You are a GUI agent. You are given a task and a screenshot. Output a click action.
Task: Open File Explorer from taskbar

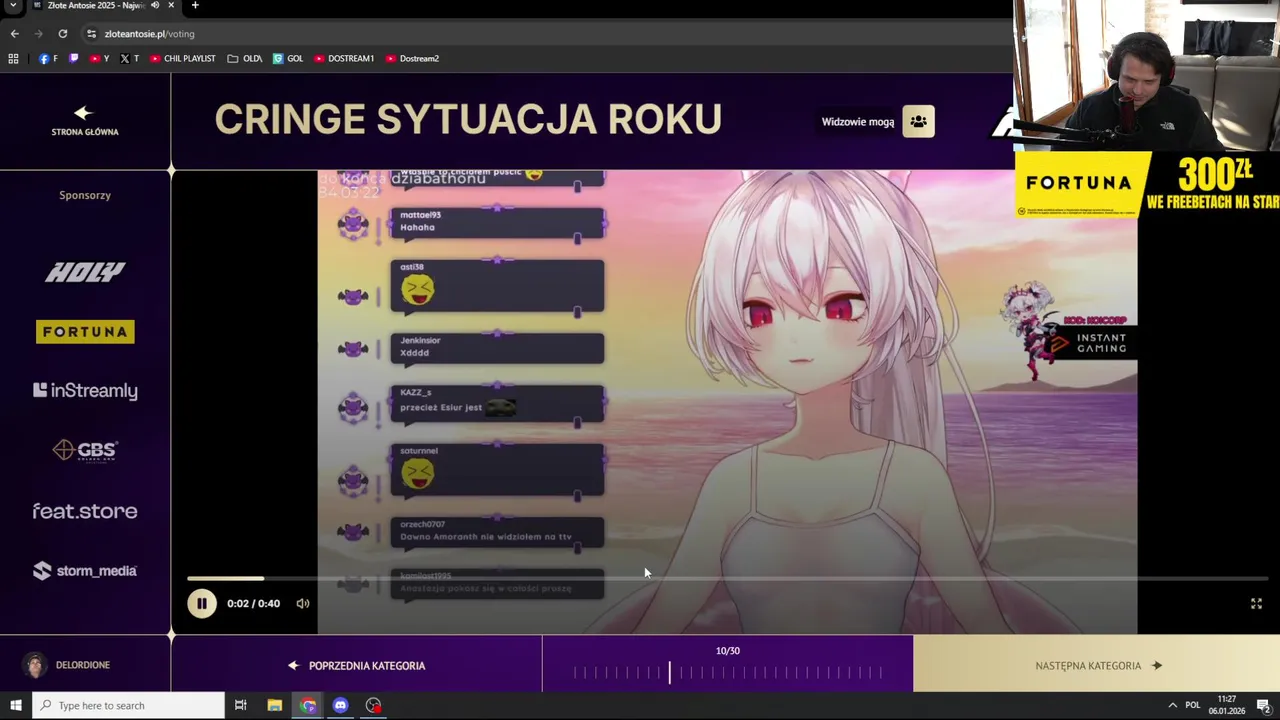pos(274,706)
